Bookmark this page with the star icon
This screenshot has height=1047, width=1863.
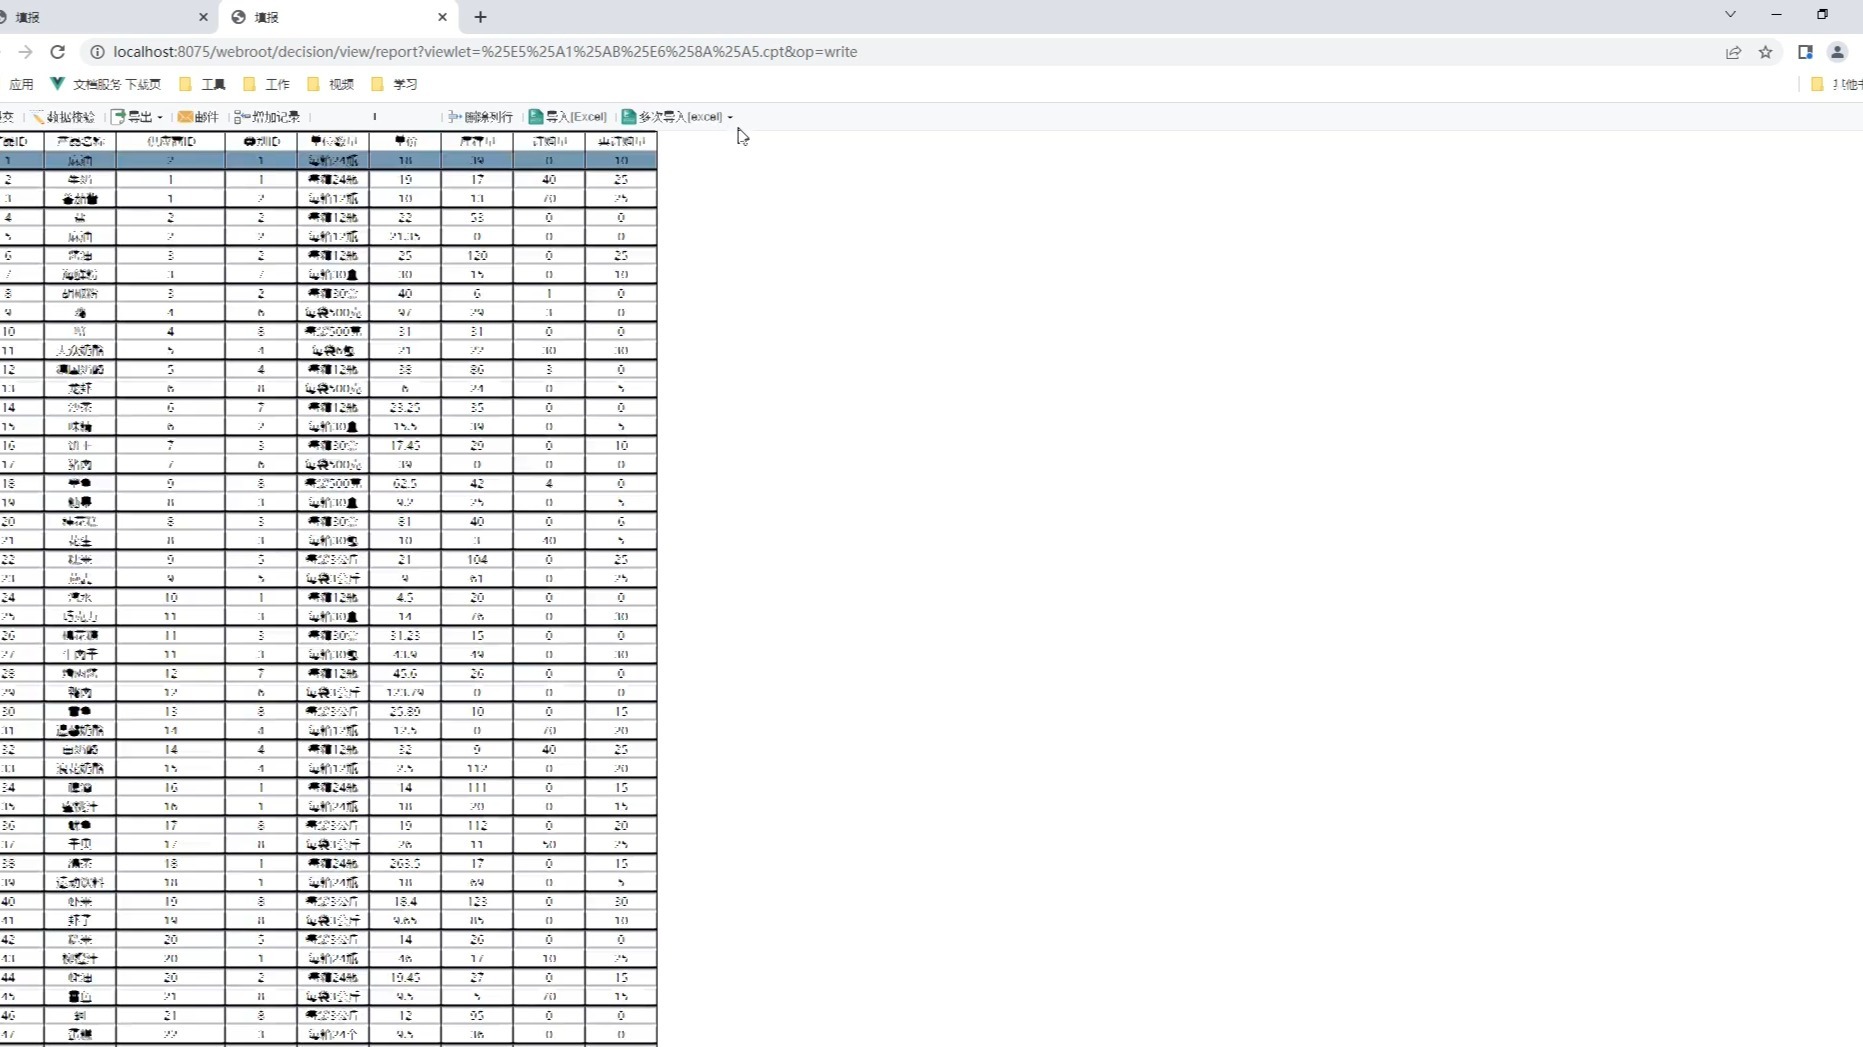1766,52
